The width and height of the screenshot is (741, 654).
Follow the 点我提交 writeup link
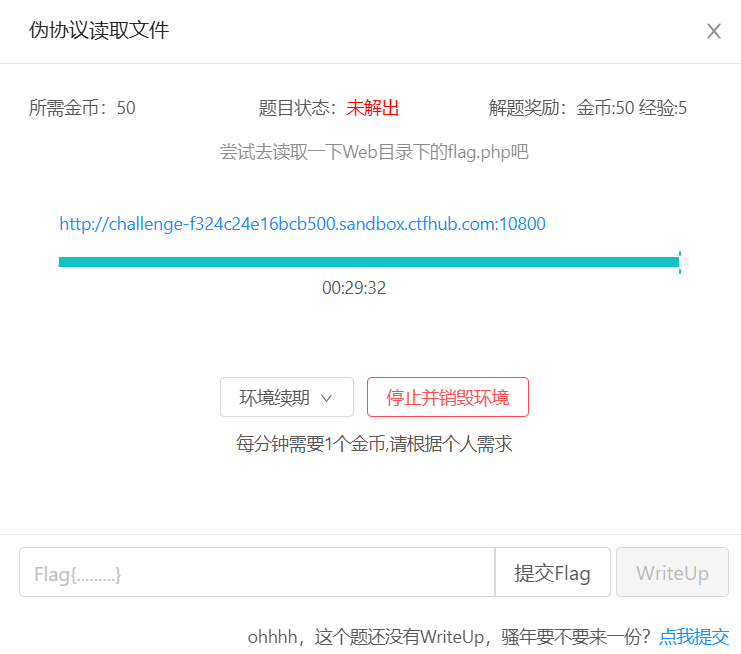pyautogui.click(x=694, y=636)
